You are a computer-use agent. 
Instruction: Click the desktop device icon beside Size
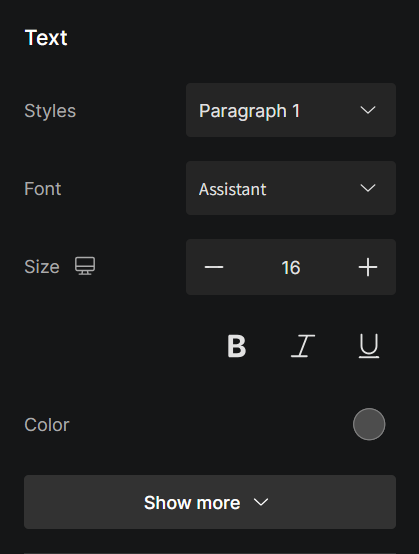point(85,266)
